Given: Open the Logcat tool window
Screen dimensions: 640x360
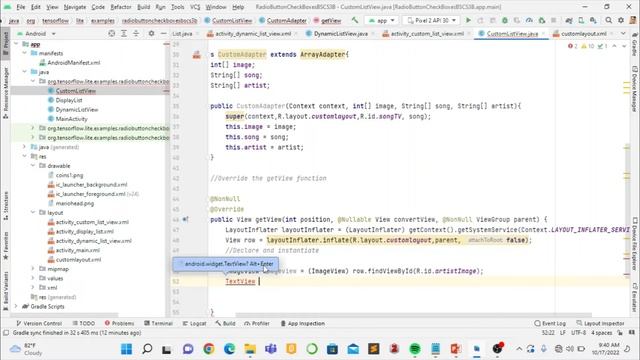Looking at the screenshot, I should tap(194, 323).
